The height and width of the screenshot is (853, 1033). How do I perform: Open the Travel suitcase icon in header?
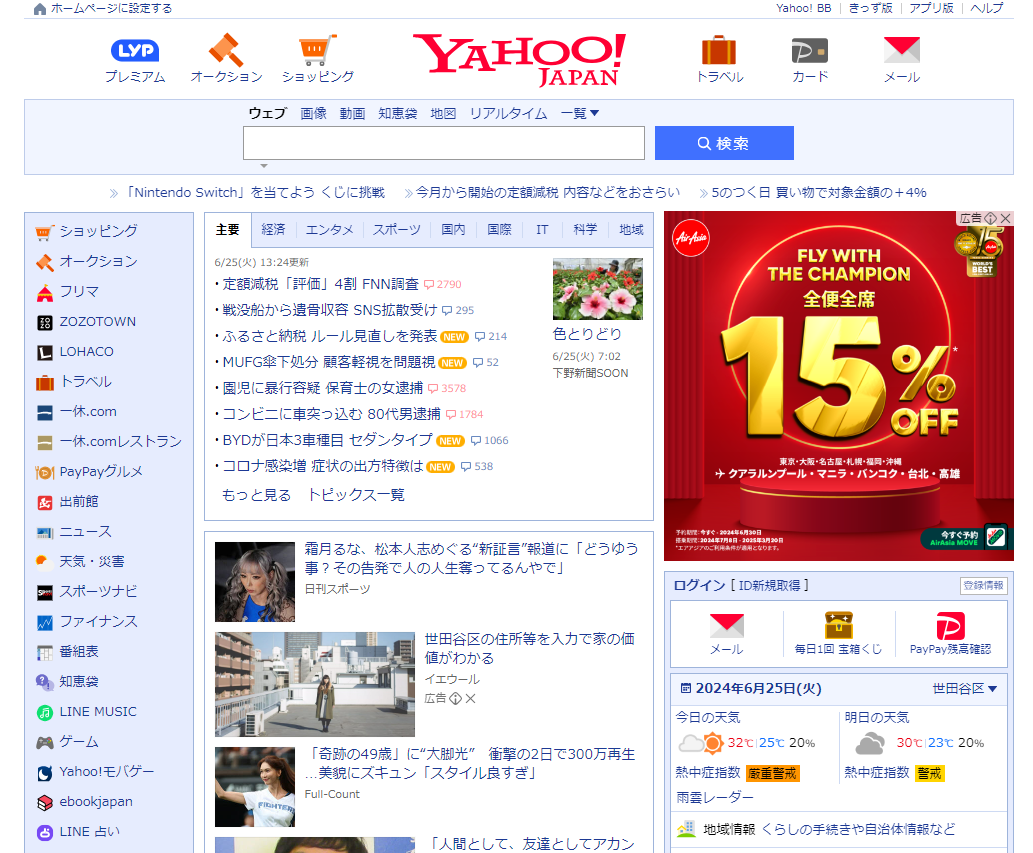pos(719,50)
